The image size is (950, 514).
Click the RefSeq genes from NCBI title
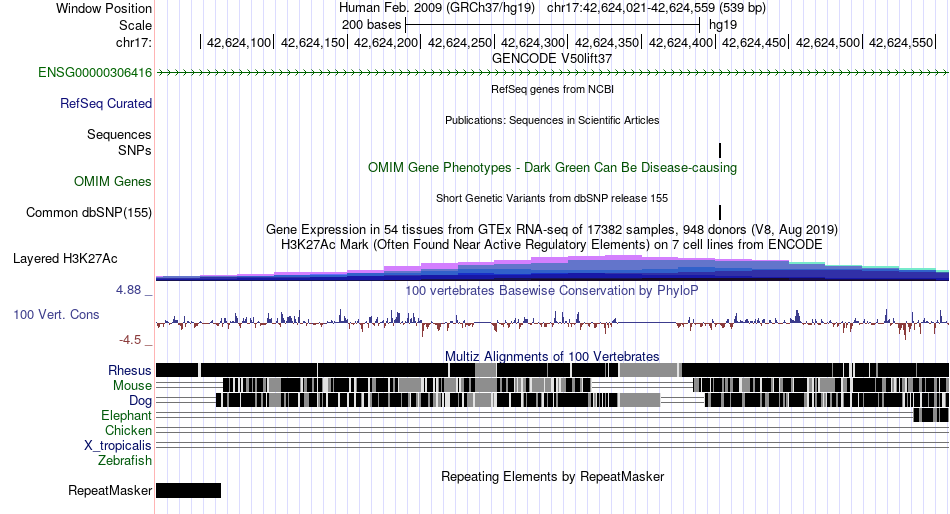tap(553, 89)
